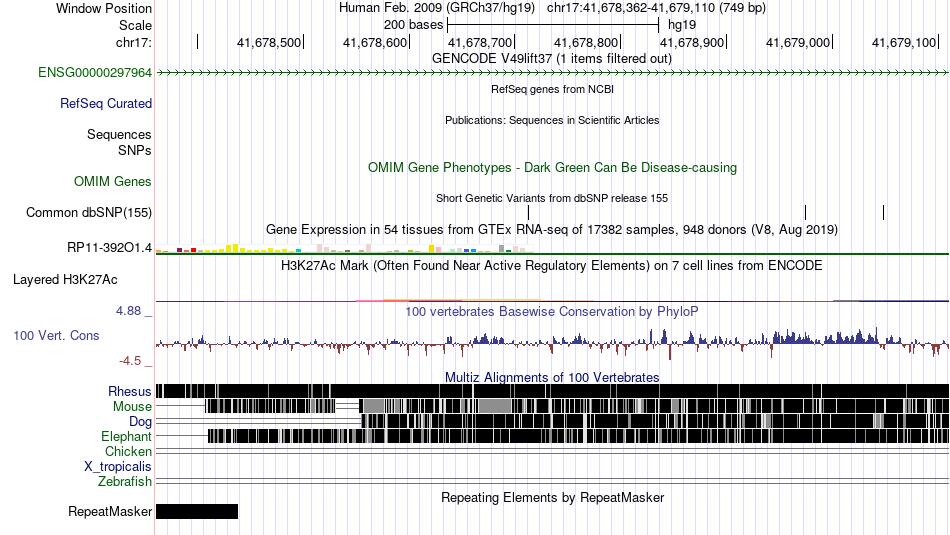Click the Publications: Sequences in Scientific Articles title

click(x=552, y=120)
